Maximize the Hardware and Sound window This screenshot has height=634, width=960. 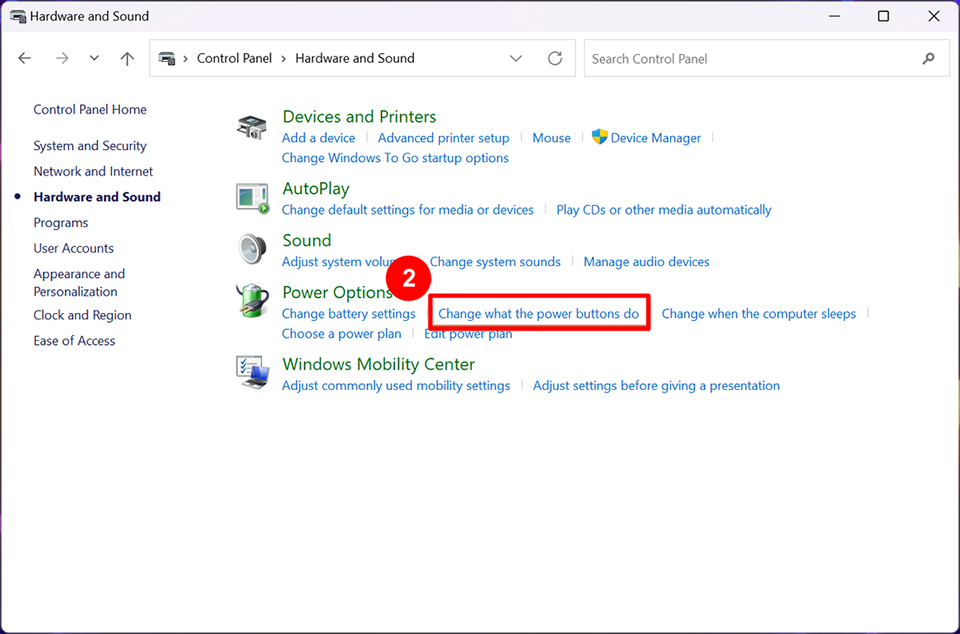click(883, 16)
